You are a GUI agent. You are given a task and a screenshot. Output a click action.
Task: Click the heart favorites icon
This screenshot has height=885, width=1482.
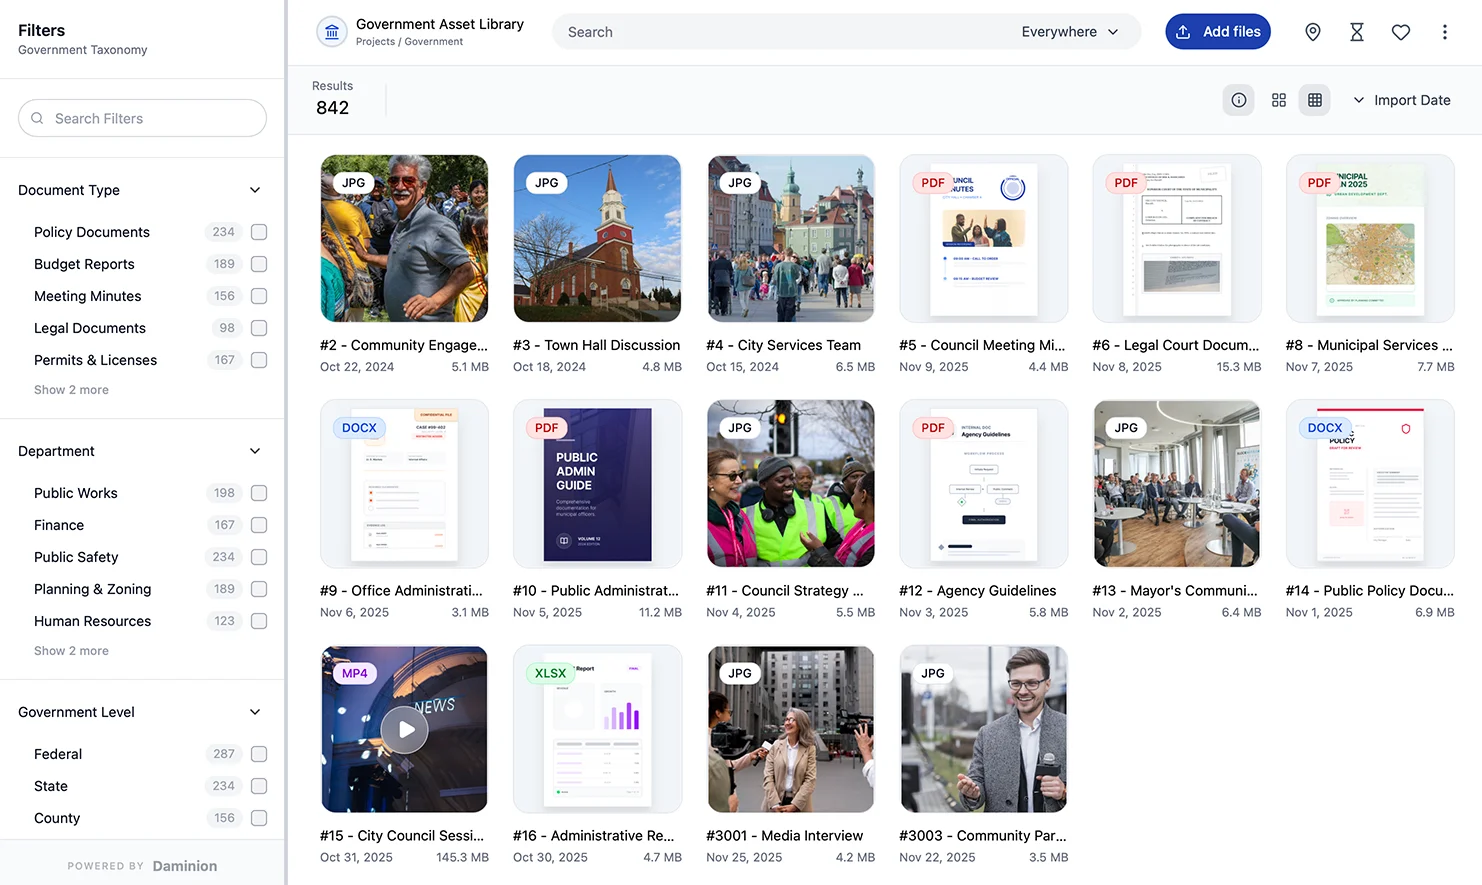(x=1401, y=32)
